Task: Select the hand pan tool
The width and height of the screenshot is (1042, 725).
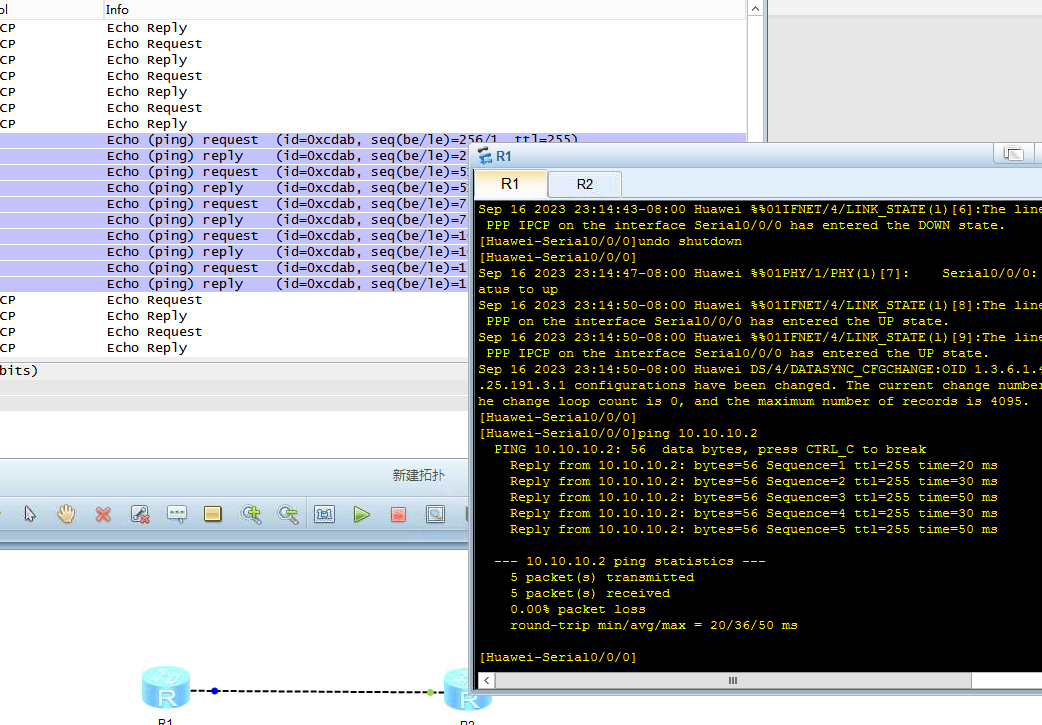Action: [66, 514]
